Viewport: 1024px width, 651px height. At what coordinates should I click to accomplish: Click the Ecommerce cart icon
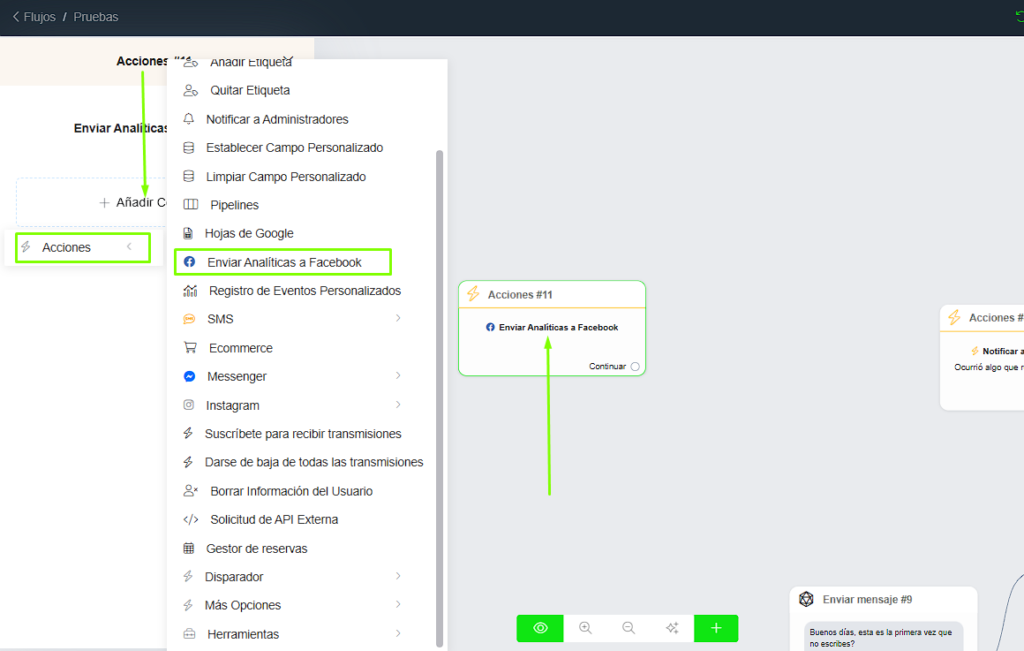coord(190,348)
